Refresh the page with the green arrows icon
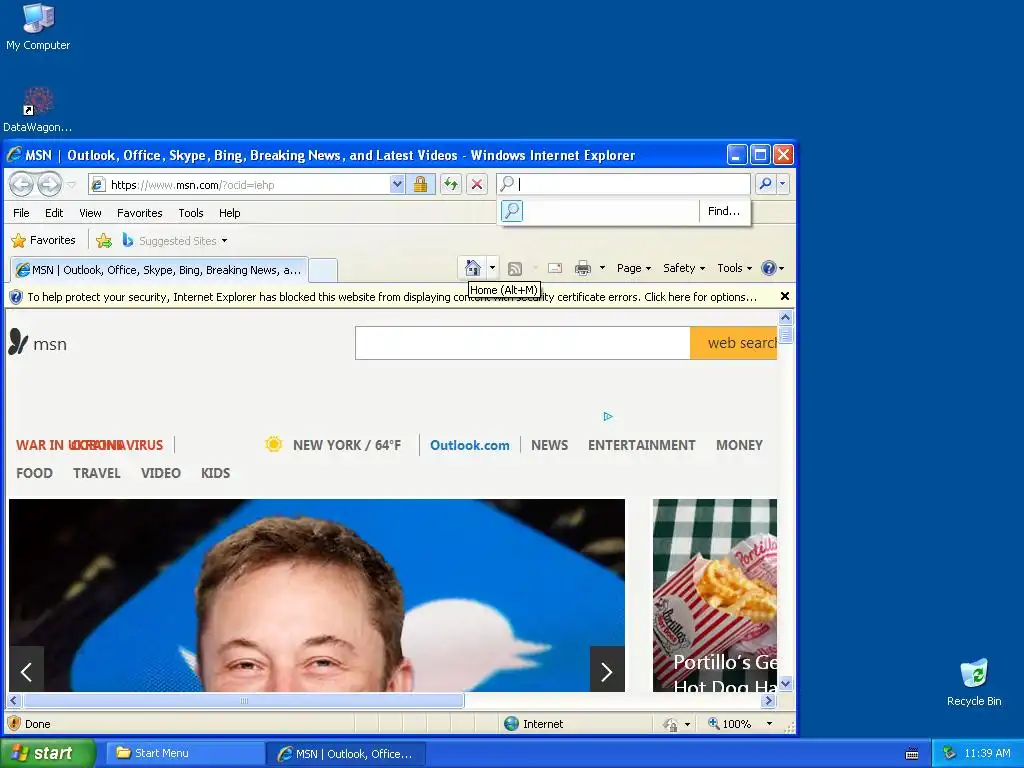1024x768 pixels. [x=451, y=184]
